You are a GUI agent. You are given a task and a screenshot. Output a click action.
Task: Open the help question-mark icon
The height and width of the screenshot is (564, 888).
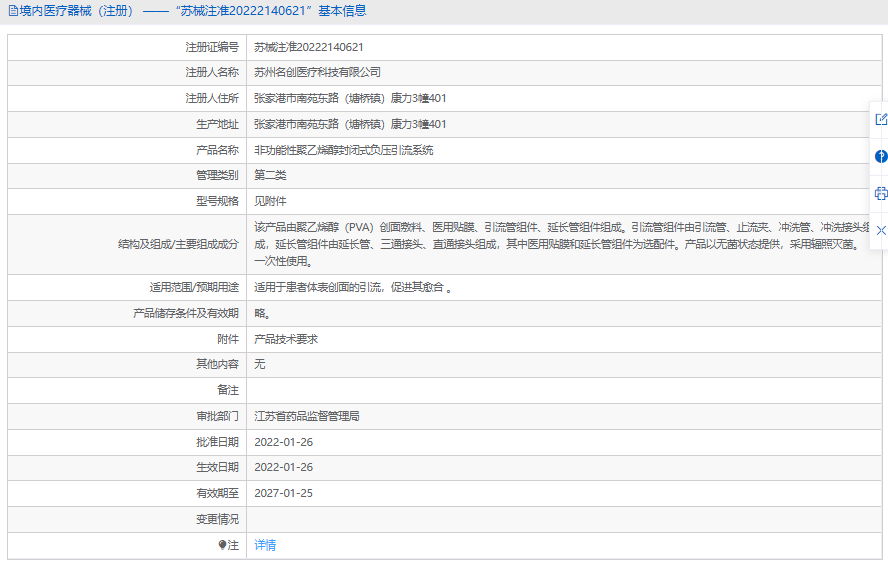pos(881,156)
